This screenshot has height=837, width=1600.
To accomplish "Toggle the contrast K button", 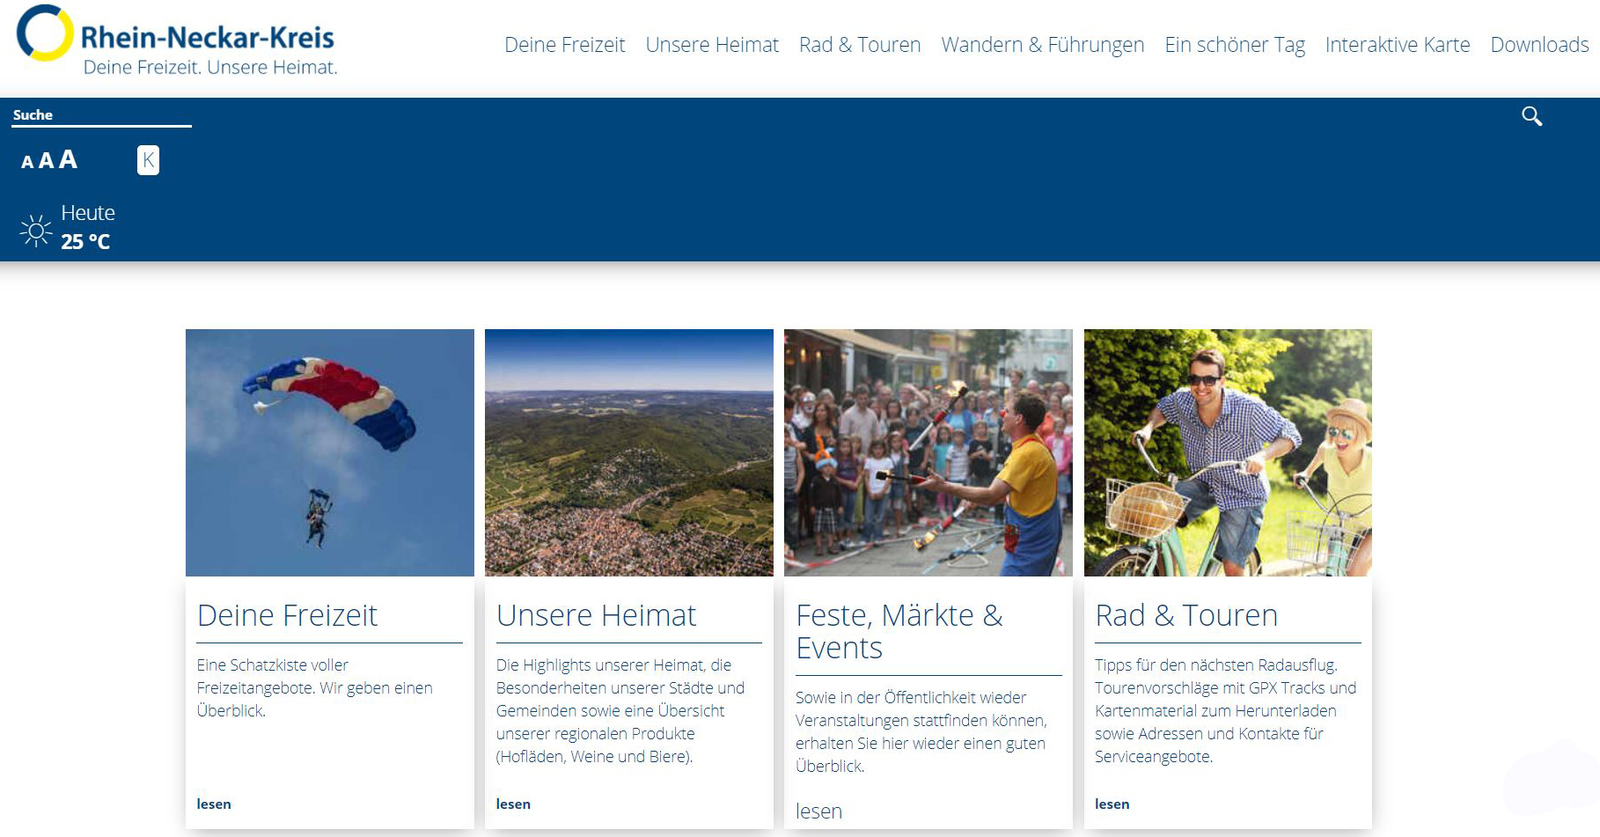I will click(x=148, y=160).
